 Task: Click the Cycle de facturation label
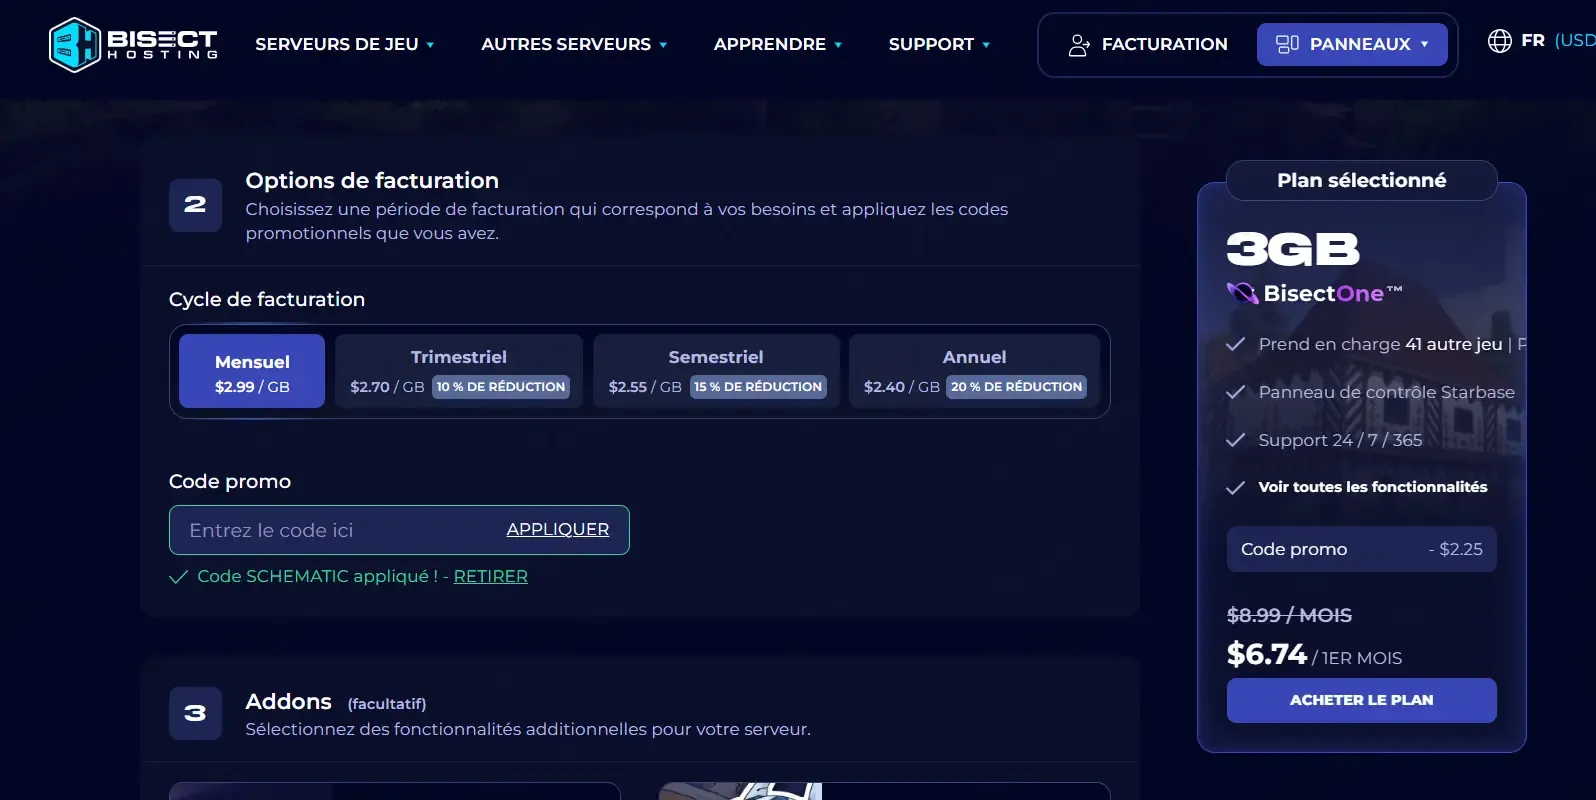[x=267, y=299]
